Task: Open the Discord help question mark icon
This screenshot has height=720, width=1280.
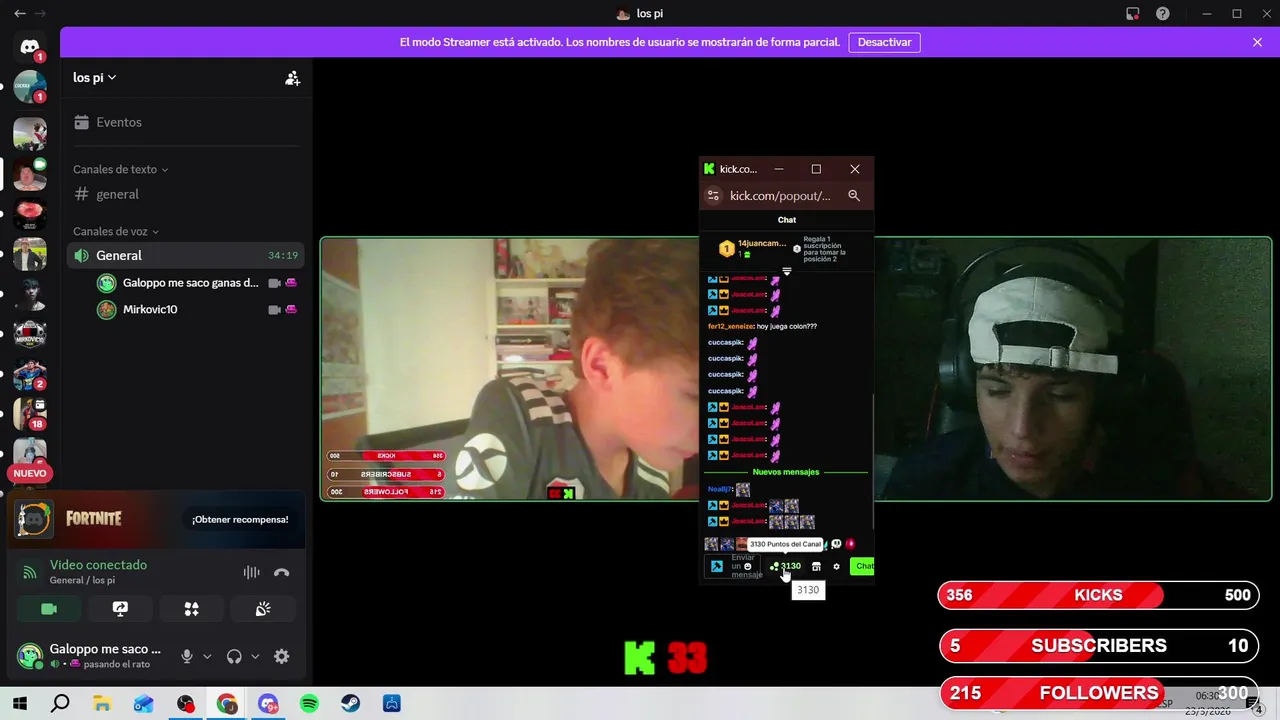Action: (1163, 14)
